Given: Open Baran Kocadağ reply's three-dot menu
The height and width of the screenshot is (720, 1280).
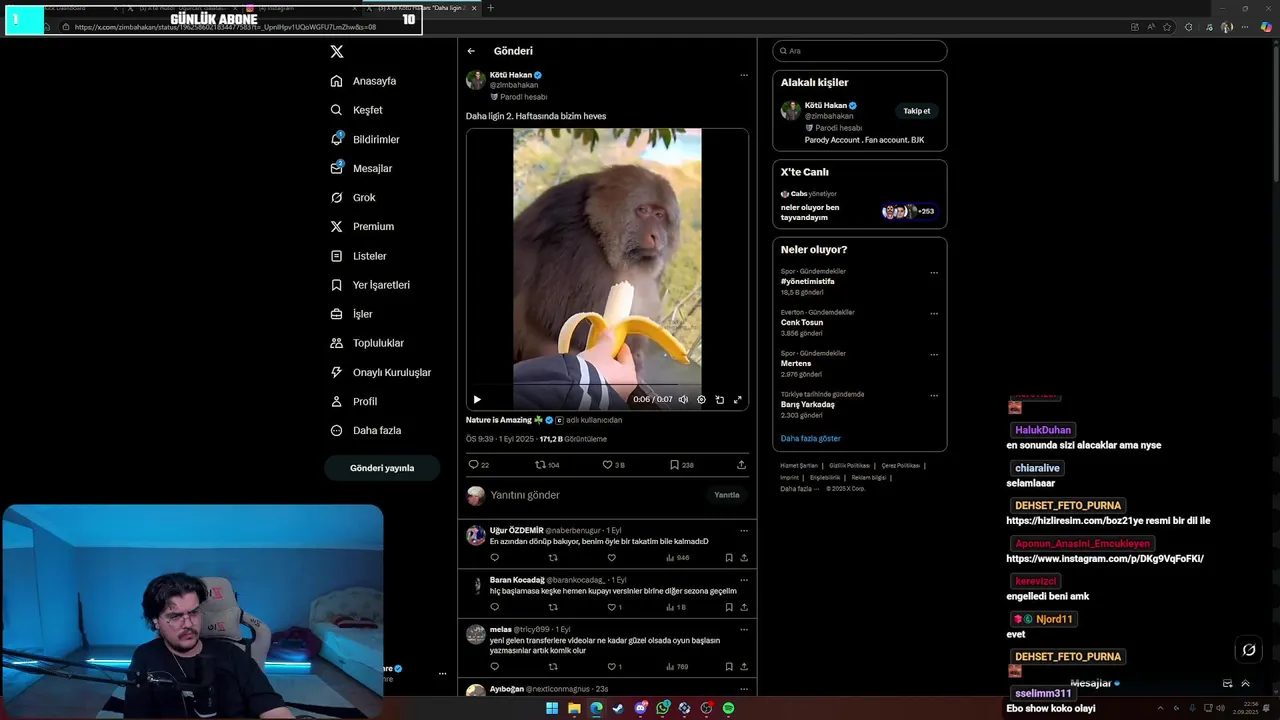Looking at the screenshot, I should pos(743,580).
